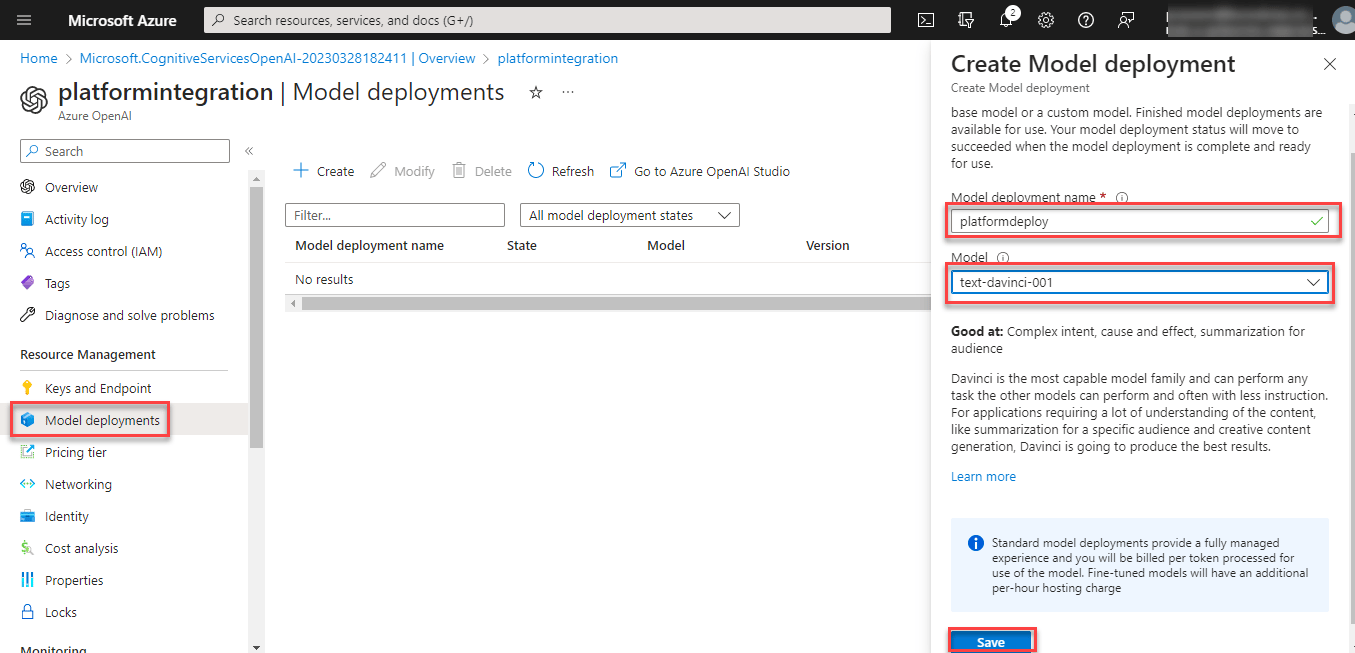Click the No results table row
This screenshot has height=653, width=1355.
(608, 280)
